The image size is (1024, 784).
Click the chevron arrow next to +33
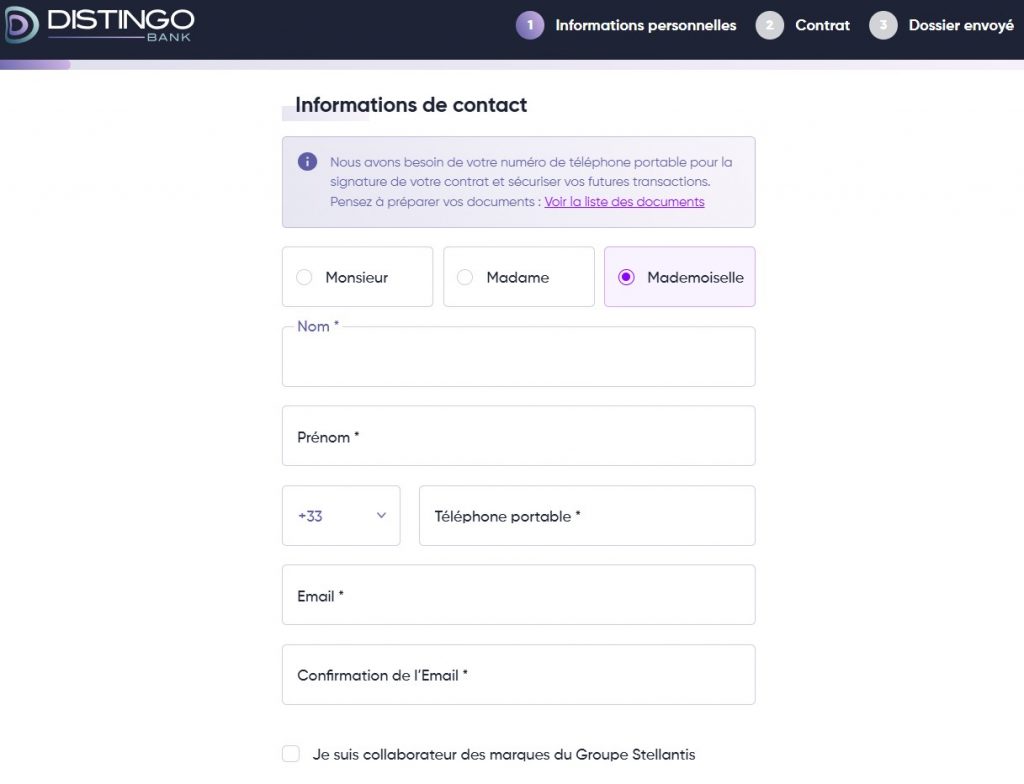(x=381, y=516)
